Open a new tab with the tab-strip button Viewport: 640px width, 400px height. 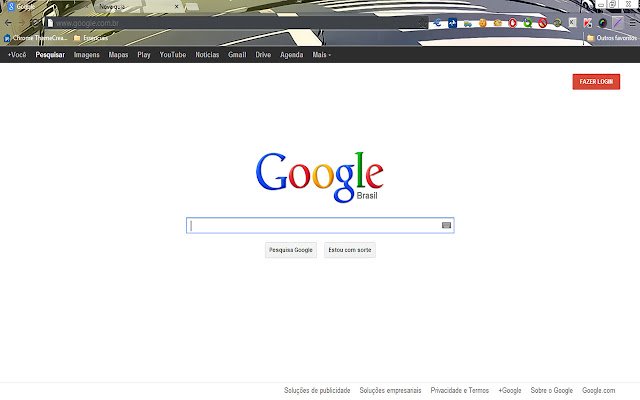191,7
